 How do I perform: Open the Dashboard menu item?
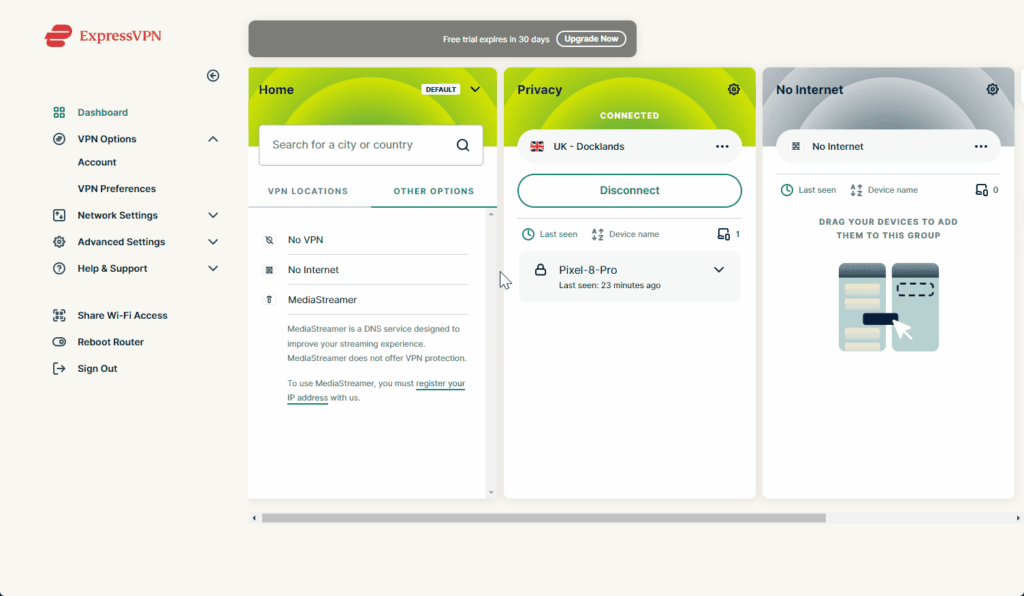pos(102,113)
